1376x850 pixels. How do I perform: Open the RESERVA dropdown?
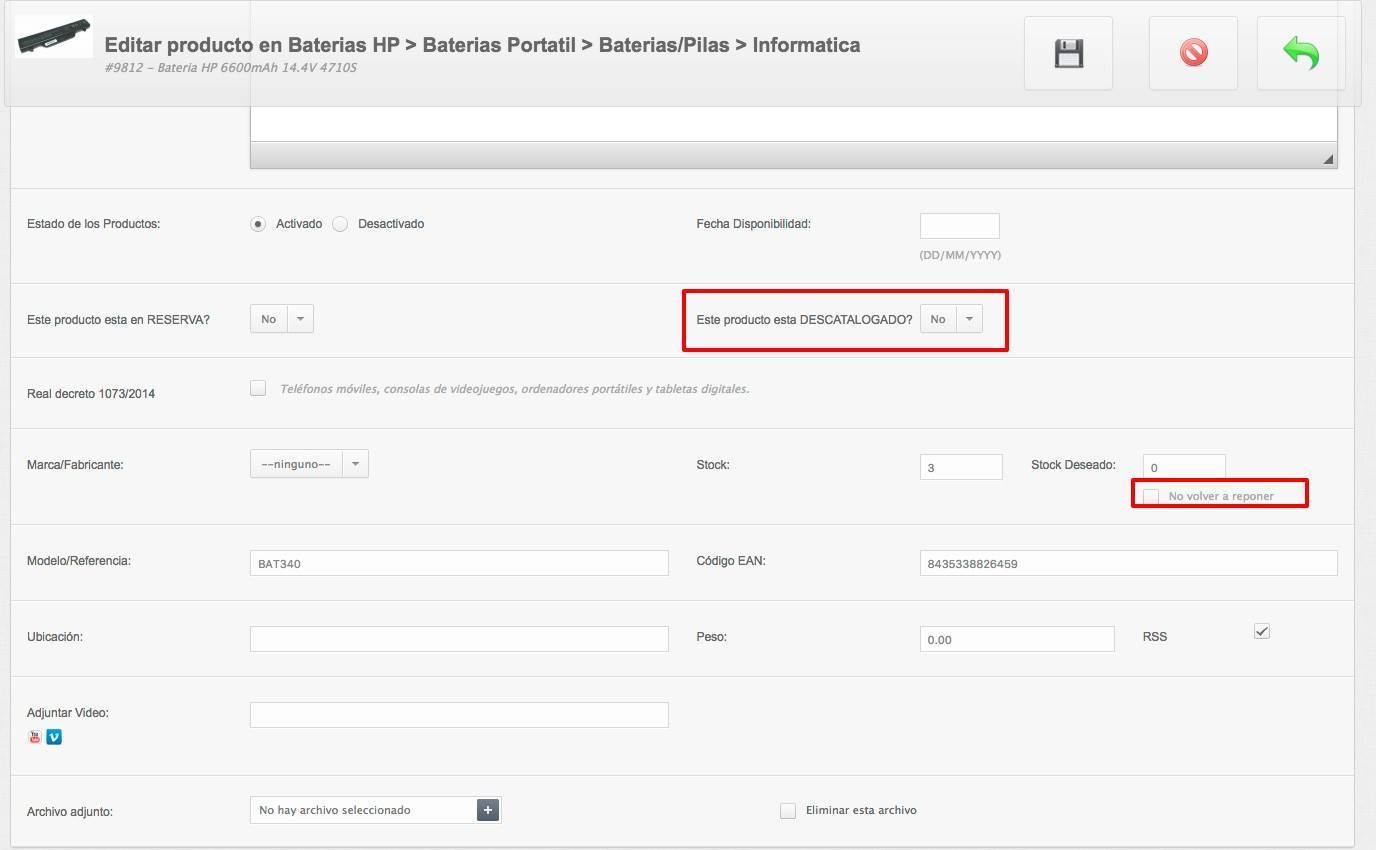point(282,319)
